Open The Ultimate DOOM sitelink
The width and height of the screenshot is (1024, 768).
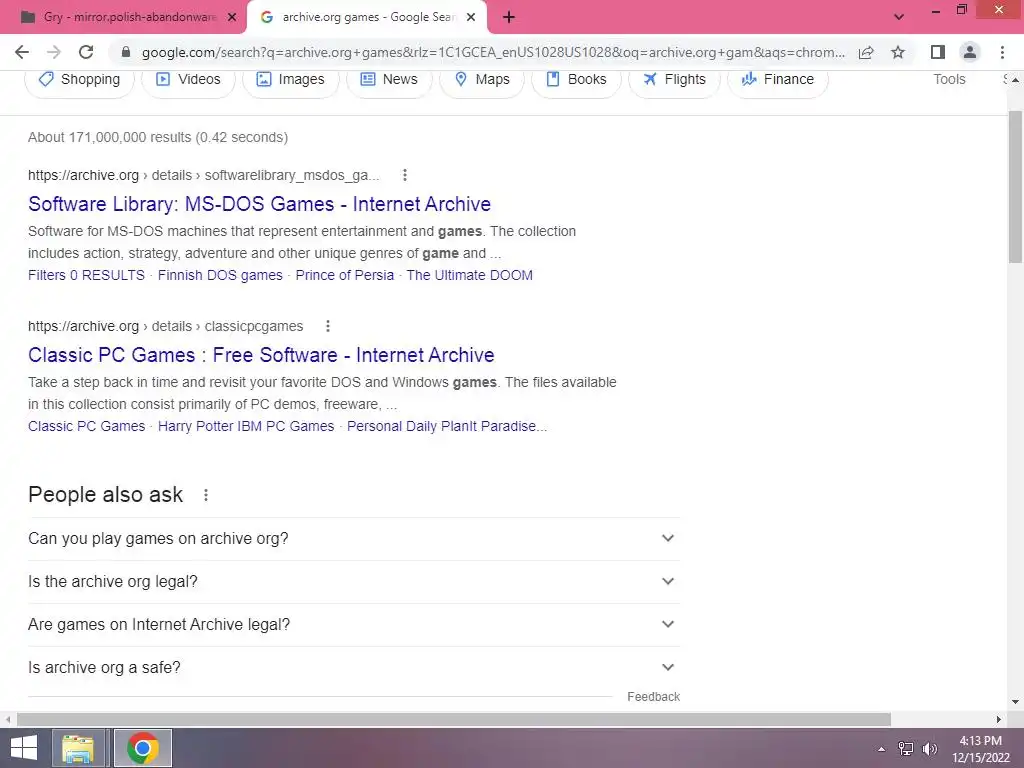click(470, 276)
